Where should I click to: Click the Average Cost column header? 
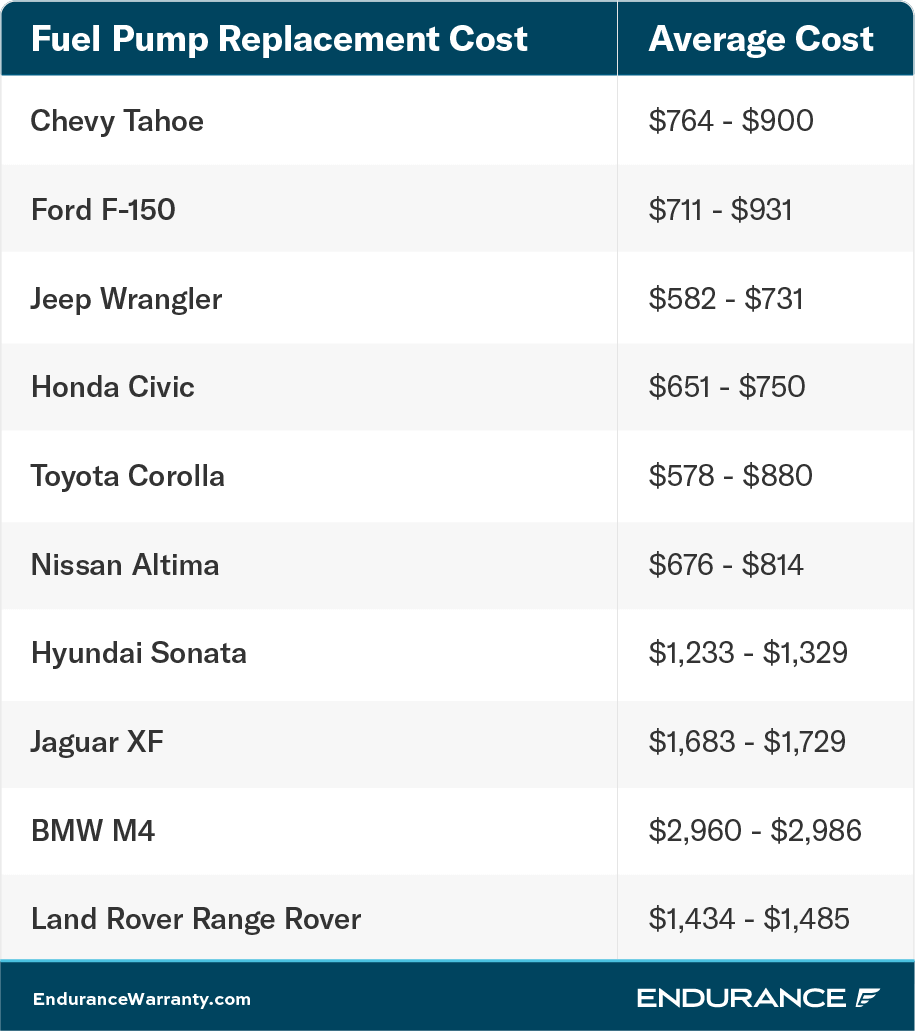pos(761,39)
